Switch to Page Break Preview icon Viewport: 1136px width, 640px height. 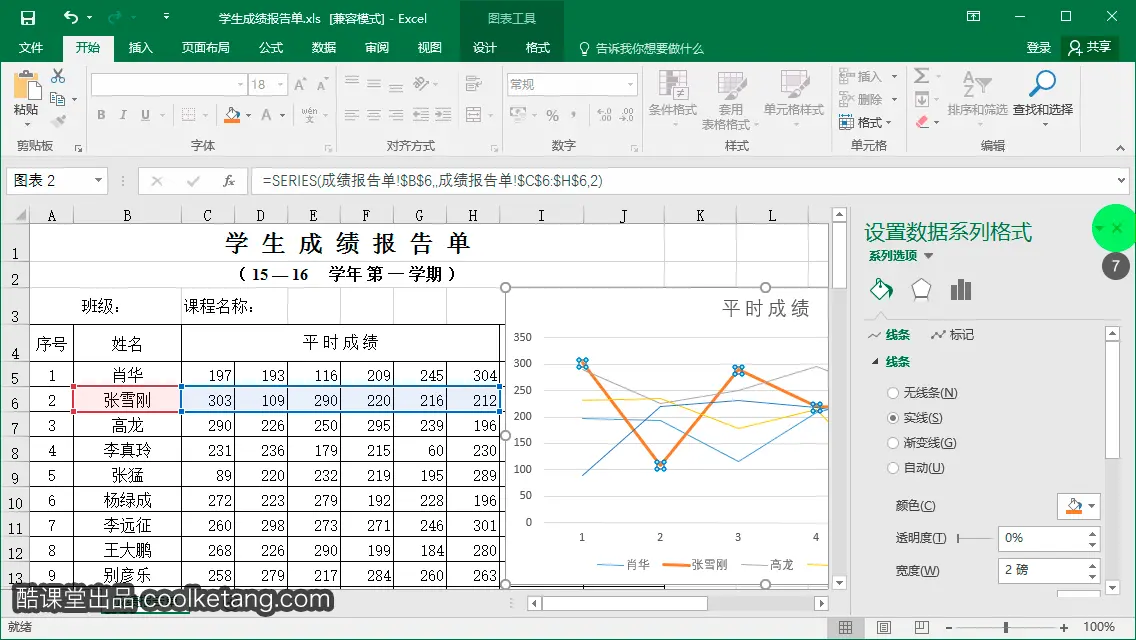coord(922,627)
